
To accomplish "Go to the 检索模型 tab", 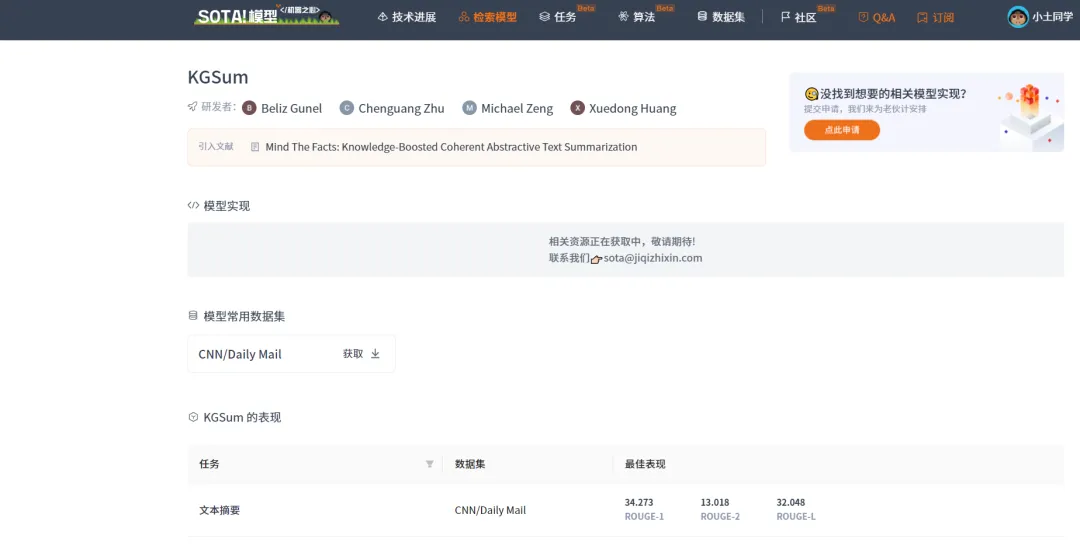I will (488, 17).
